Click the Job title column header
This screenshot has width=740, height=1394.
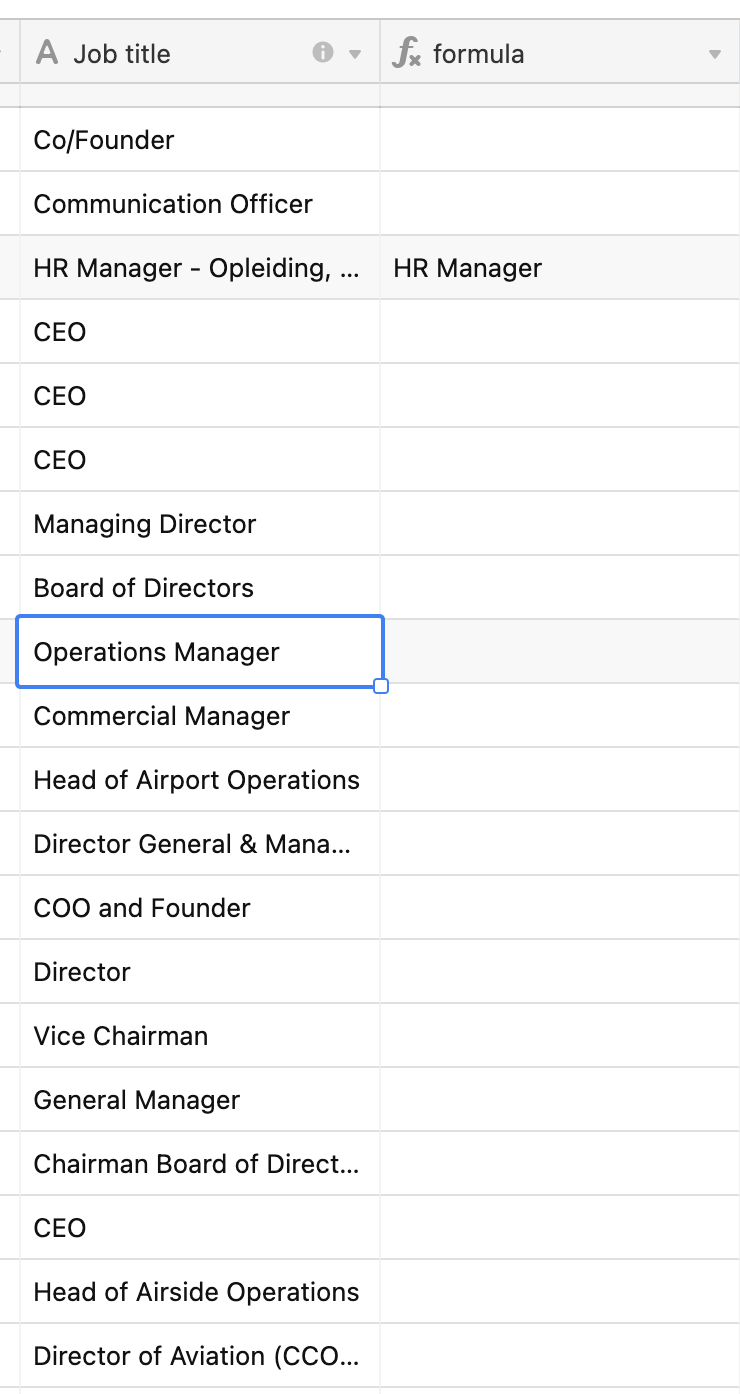coord(122,54)
